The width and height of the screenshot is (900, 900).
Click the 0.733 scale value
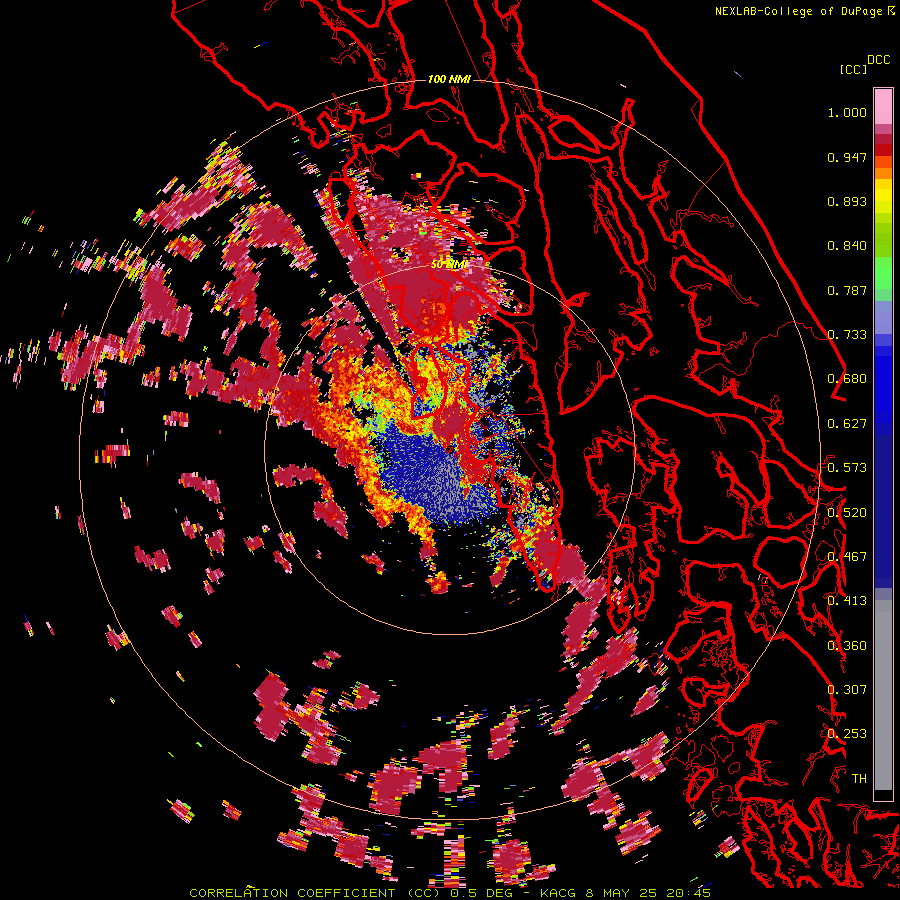tap(847, 335)
